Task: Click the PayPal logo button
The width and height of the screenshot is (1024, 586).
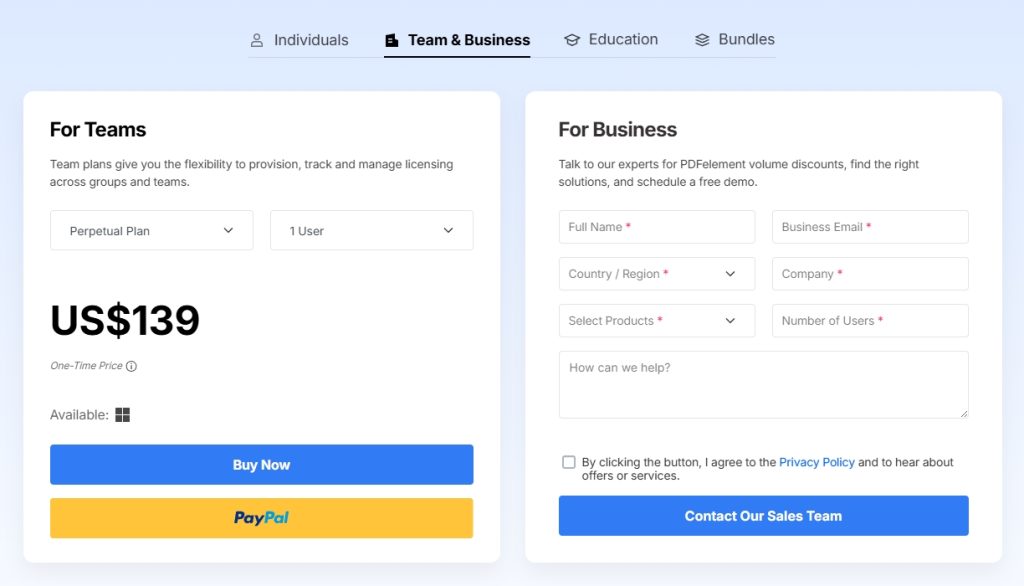Action: [261, 518]
